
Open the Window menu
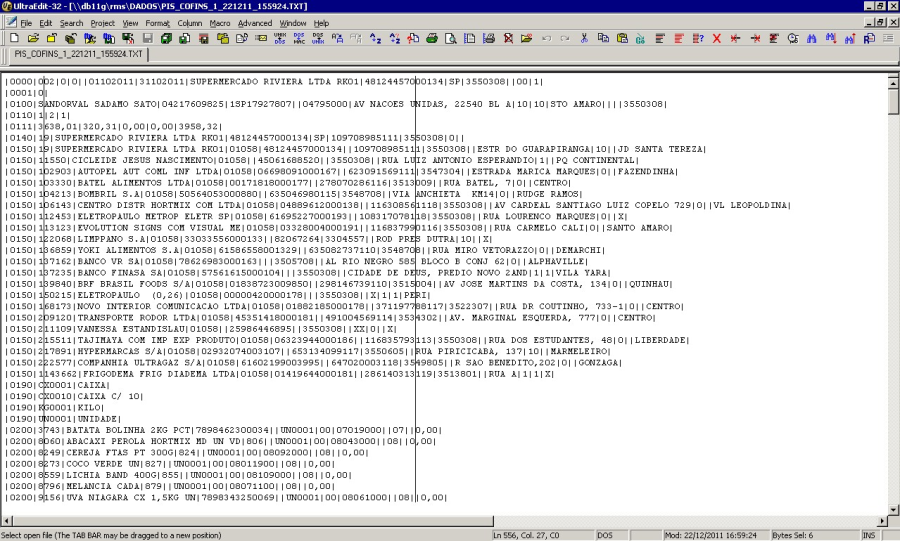[293, 23]
